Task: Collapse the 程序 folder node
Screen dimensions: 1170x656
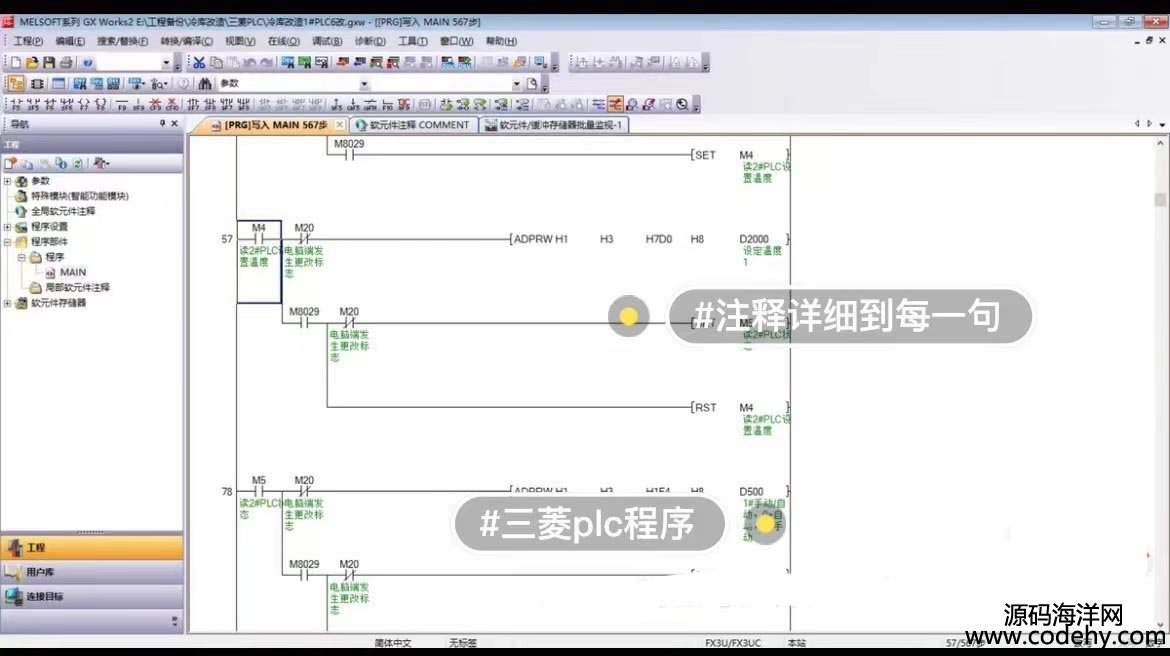Action: (x=22, y=257)
